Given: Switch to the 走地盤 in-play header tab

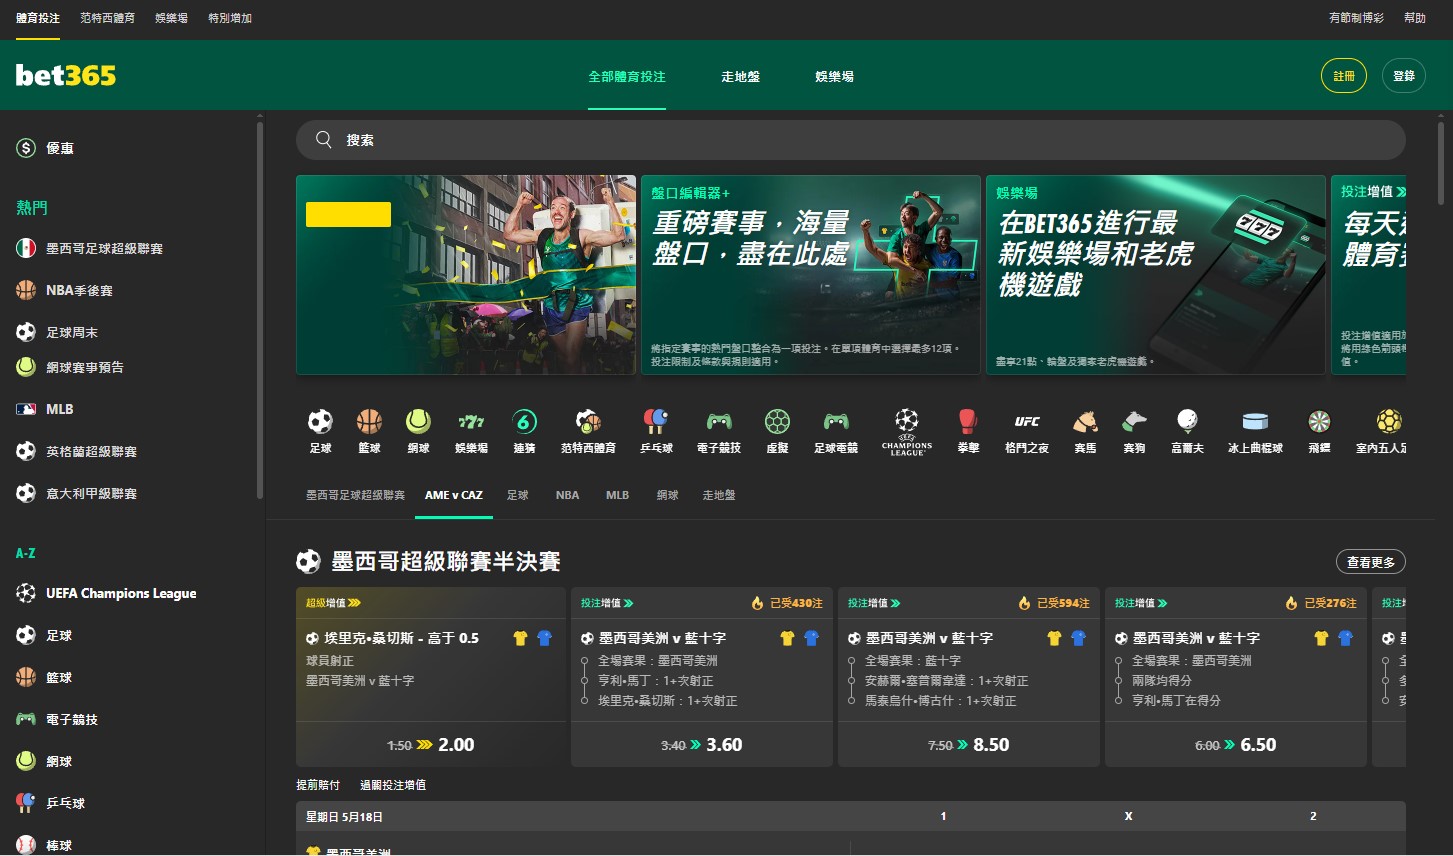Looking at the screenshot, I should pyautogui.click(x=740, y=76).
